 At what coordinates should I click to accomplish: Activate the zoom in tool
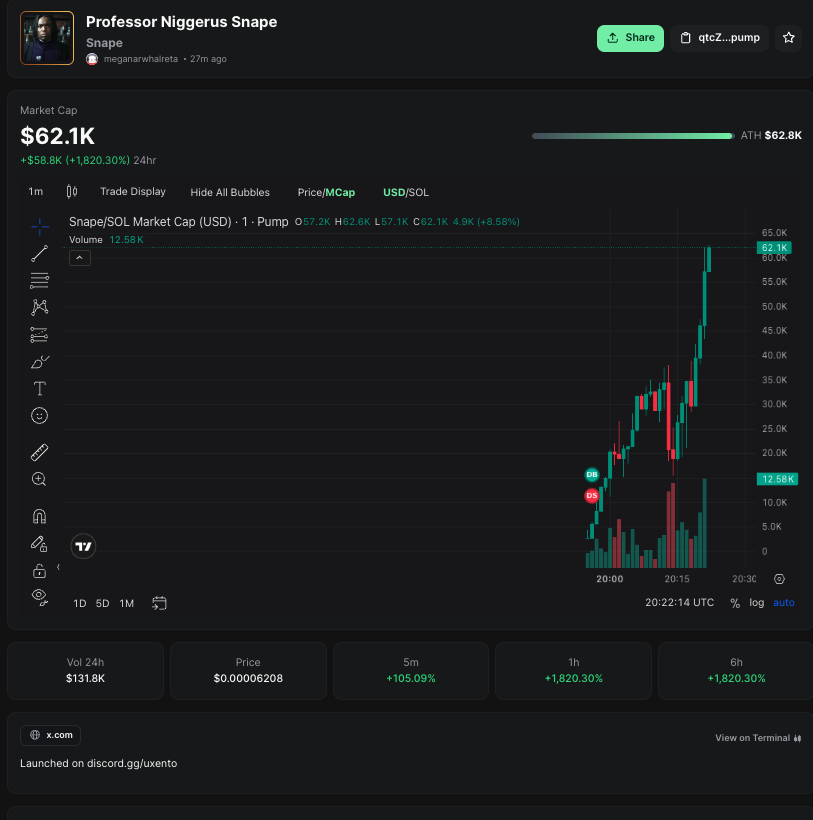[x=40, y=479]
